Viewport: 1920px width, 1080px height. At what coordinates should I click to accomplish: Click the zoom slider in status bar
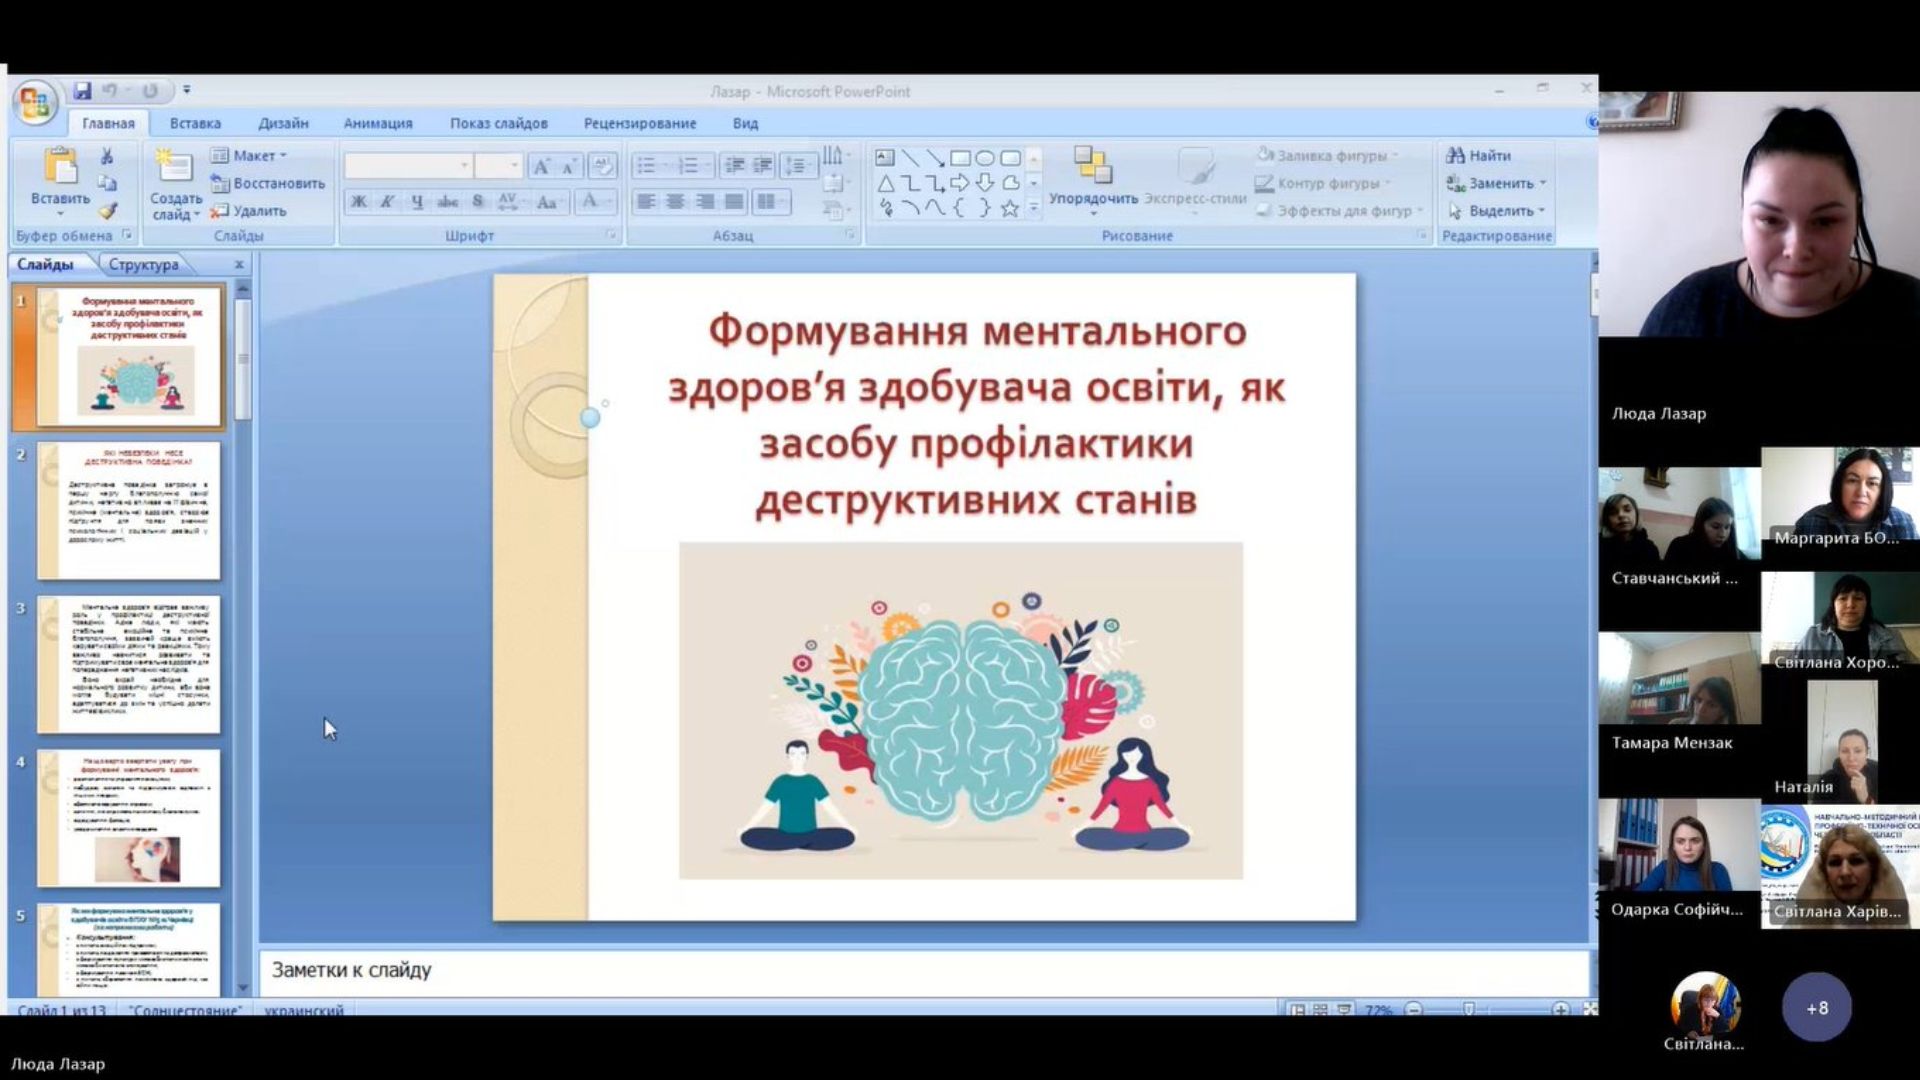point(1469,1010)
